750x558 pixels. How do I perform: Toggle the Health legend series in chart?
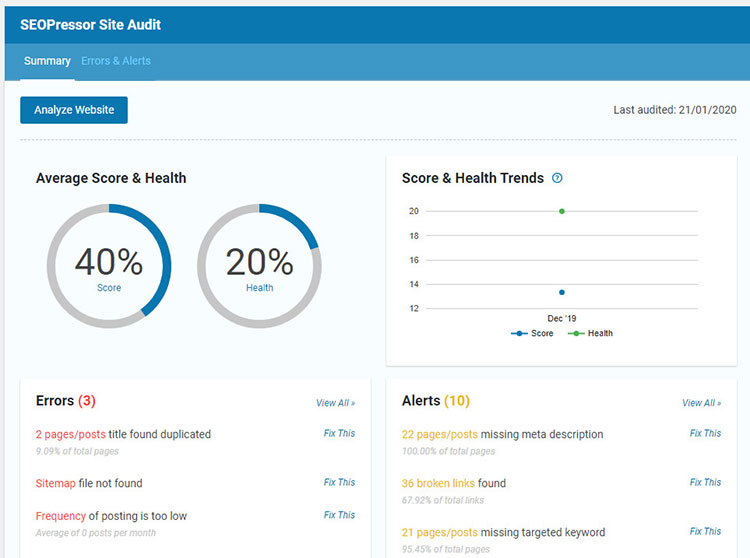point(593,333)
